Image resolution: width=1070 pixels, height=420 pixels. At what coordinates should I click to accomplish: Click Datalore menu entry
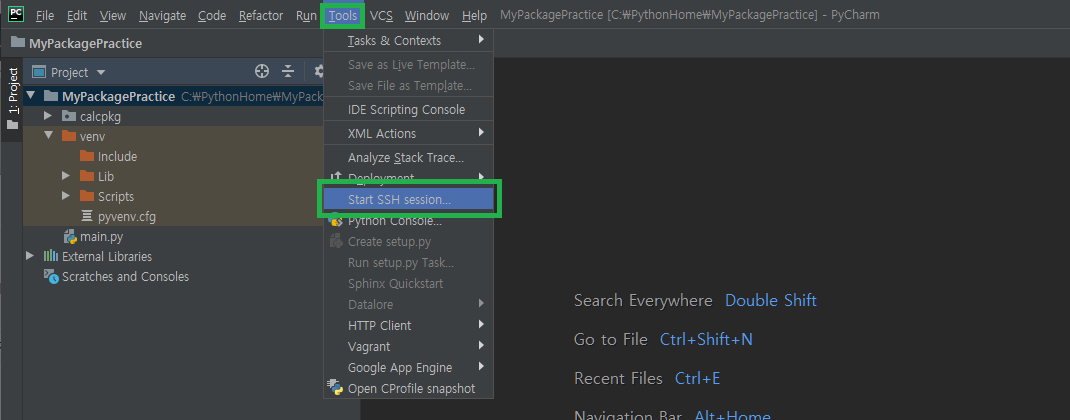pyautogui.click(x=409, y=305)
